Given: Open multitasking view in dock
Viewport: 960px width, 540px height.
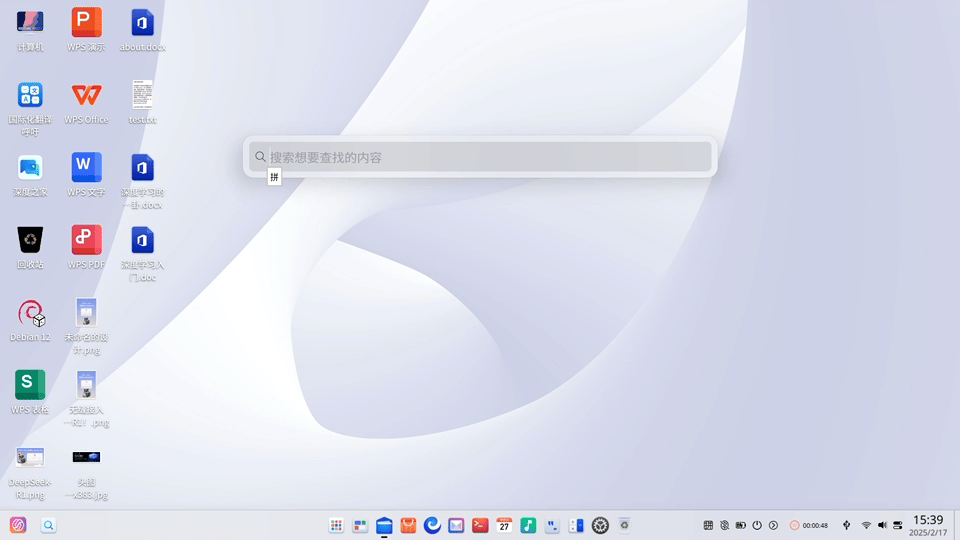Looking at the screenshot, I should pyautogui.click(x=360, y=525).
